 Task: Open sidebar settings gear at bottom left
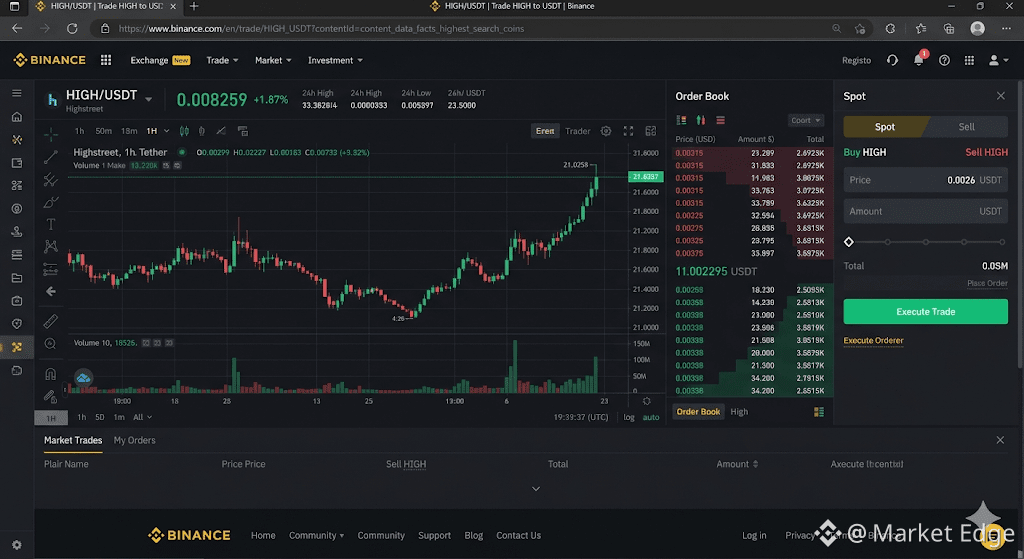coord(17,545)
